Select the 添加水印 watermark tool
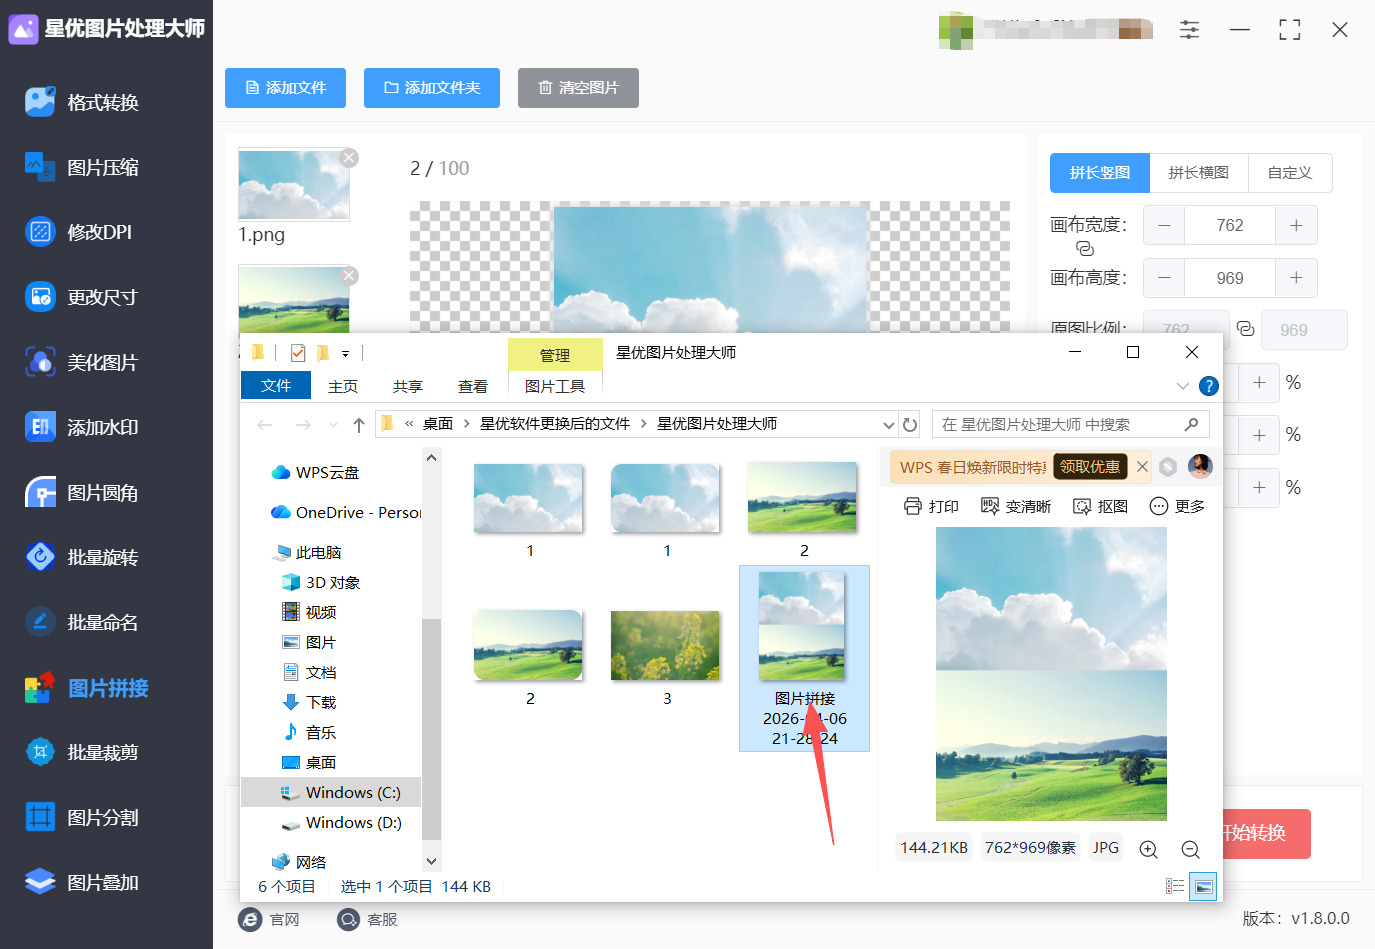Viewport: 1375px width, 949px height. 83,427
